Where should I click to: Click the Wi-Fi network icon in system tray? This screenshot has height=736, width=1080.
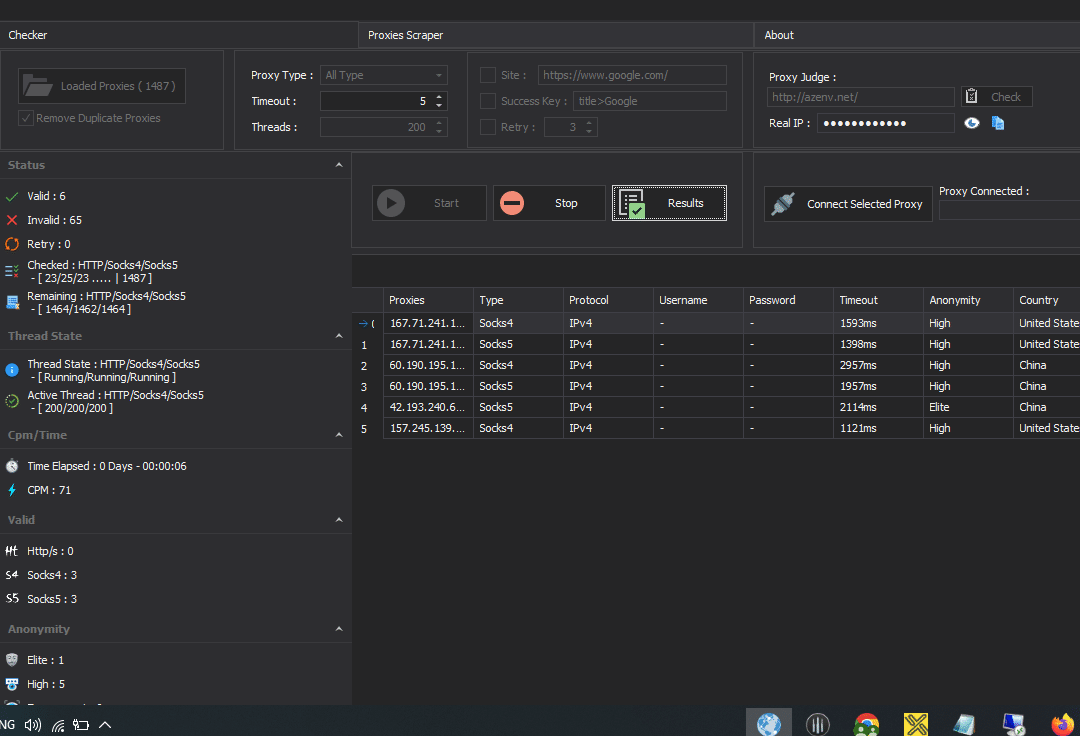coord(58,725)
